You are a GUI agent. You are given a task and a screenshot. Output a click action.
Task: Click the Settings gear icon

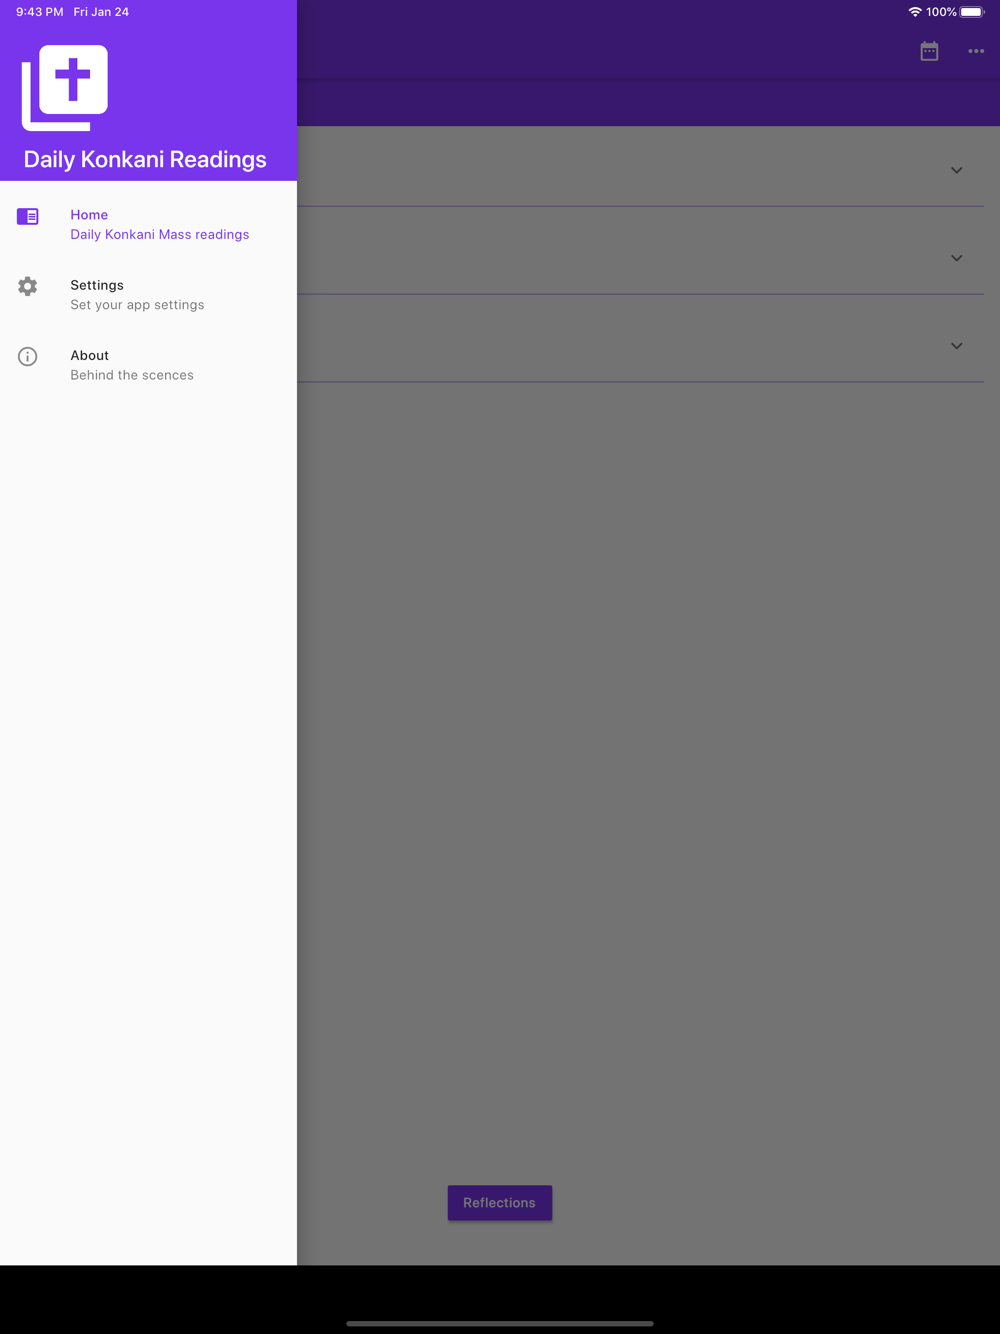tap(28, 286)
